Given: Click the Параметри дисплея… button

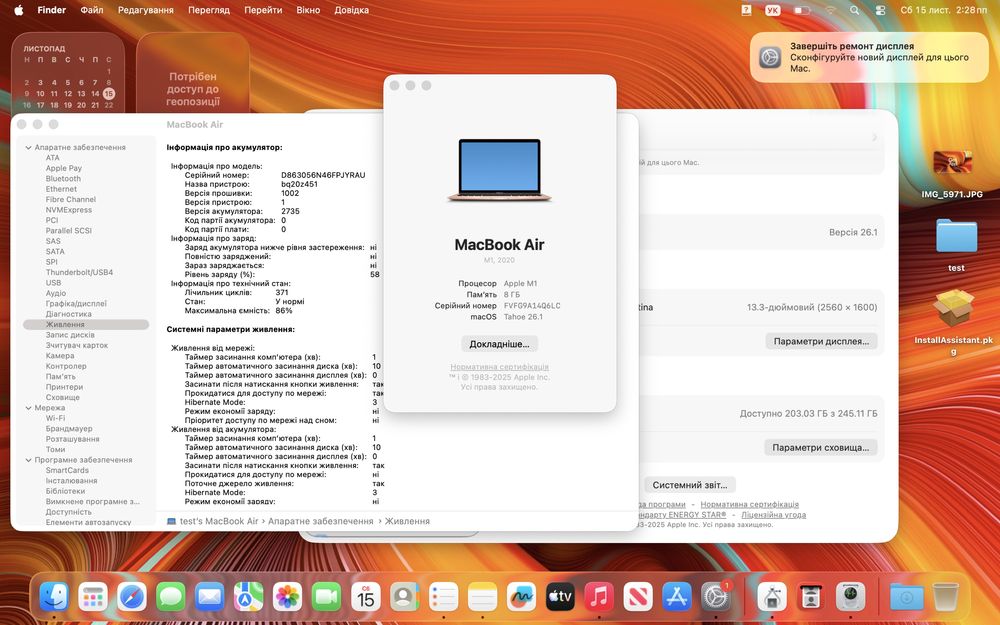Looking at the screenshot, I should [x=821, y=341].
